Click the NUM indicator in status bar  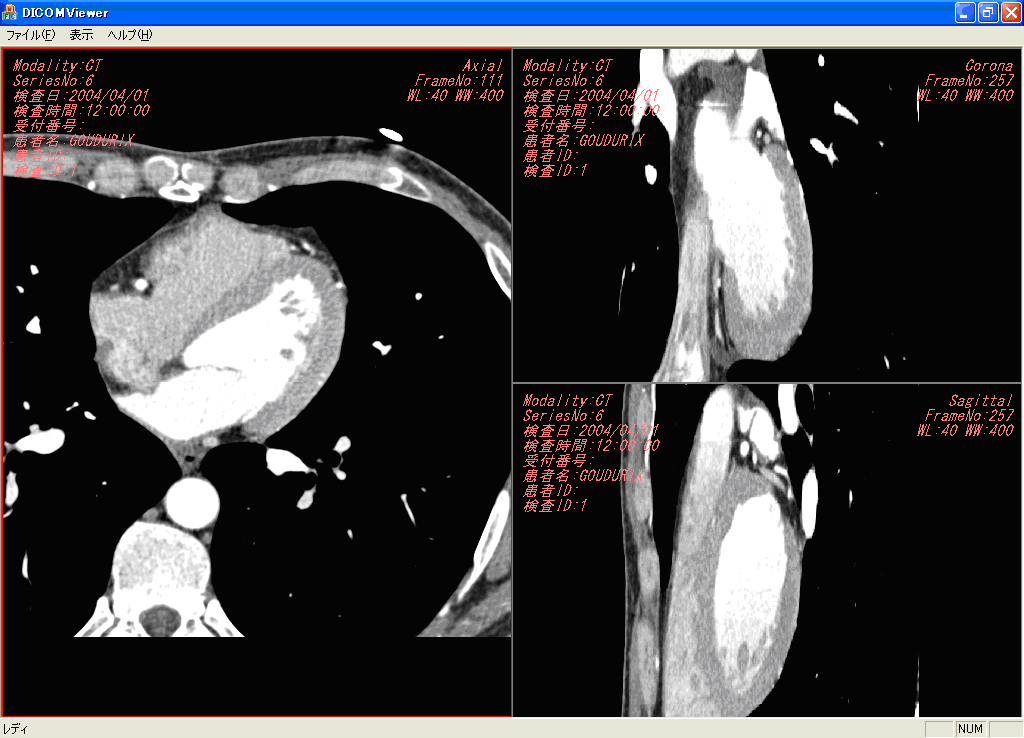[970, 729]
